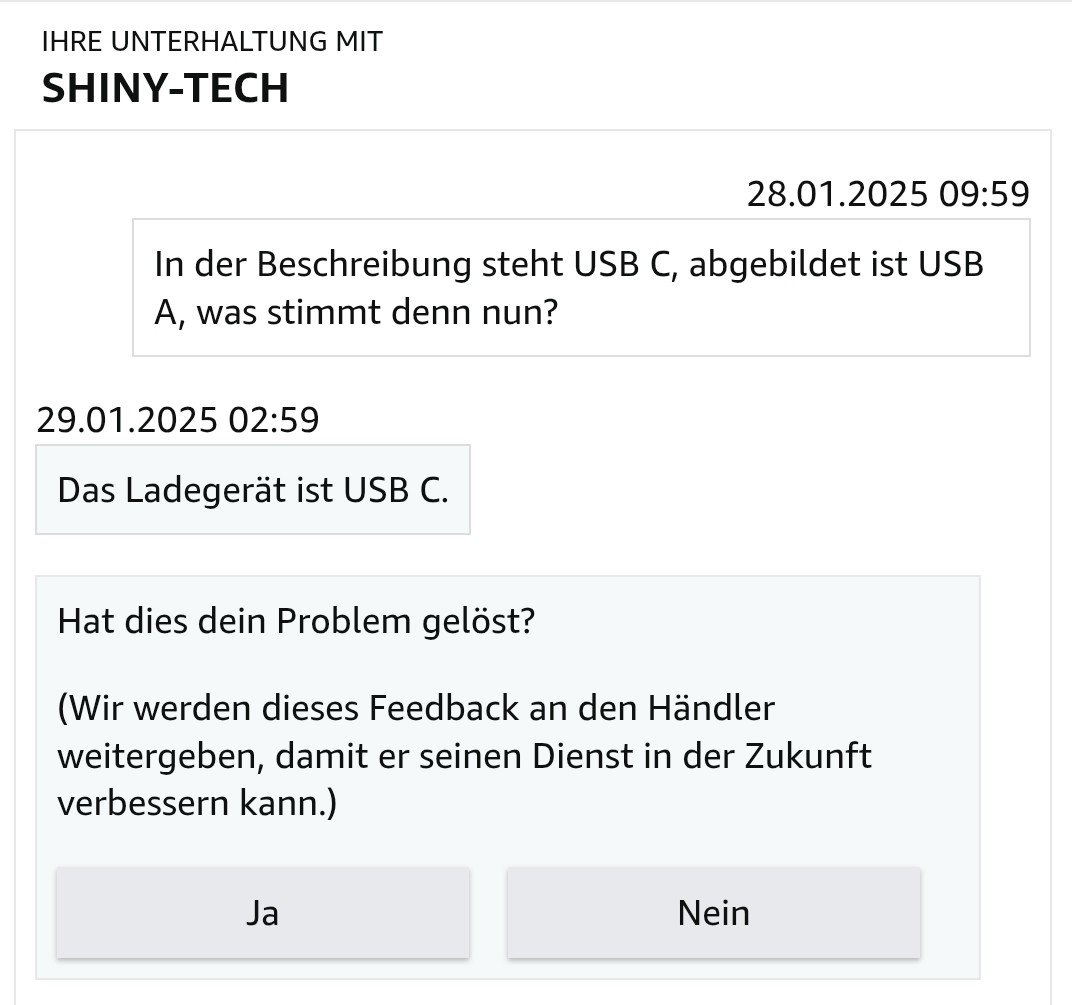Screen dimensions: 1072x1005
Task: Click the 'IHRE UNTERHALTUNG MIT' label
Action: click(x=212, y=42)
